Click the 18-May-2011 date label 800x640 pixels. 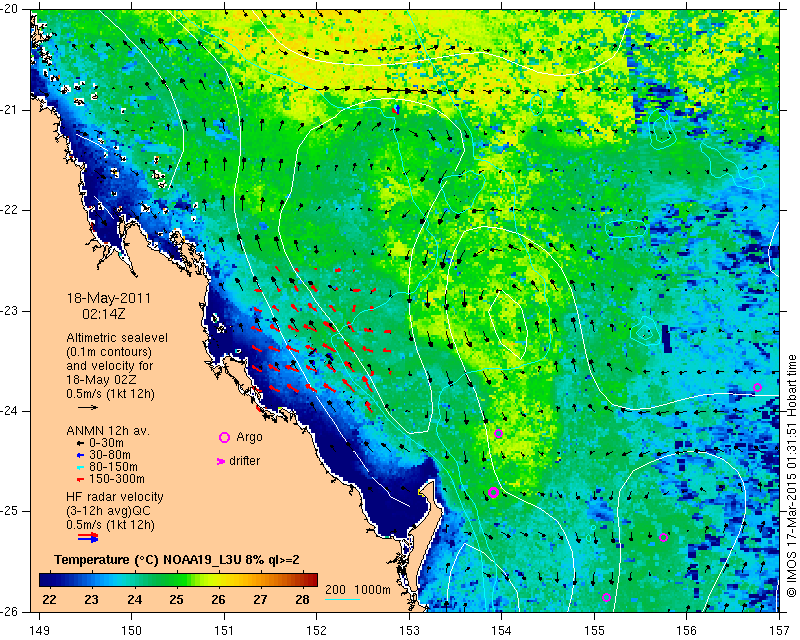[x=109, y=298]
